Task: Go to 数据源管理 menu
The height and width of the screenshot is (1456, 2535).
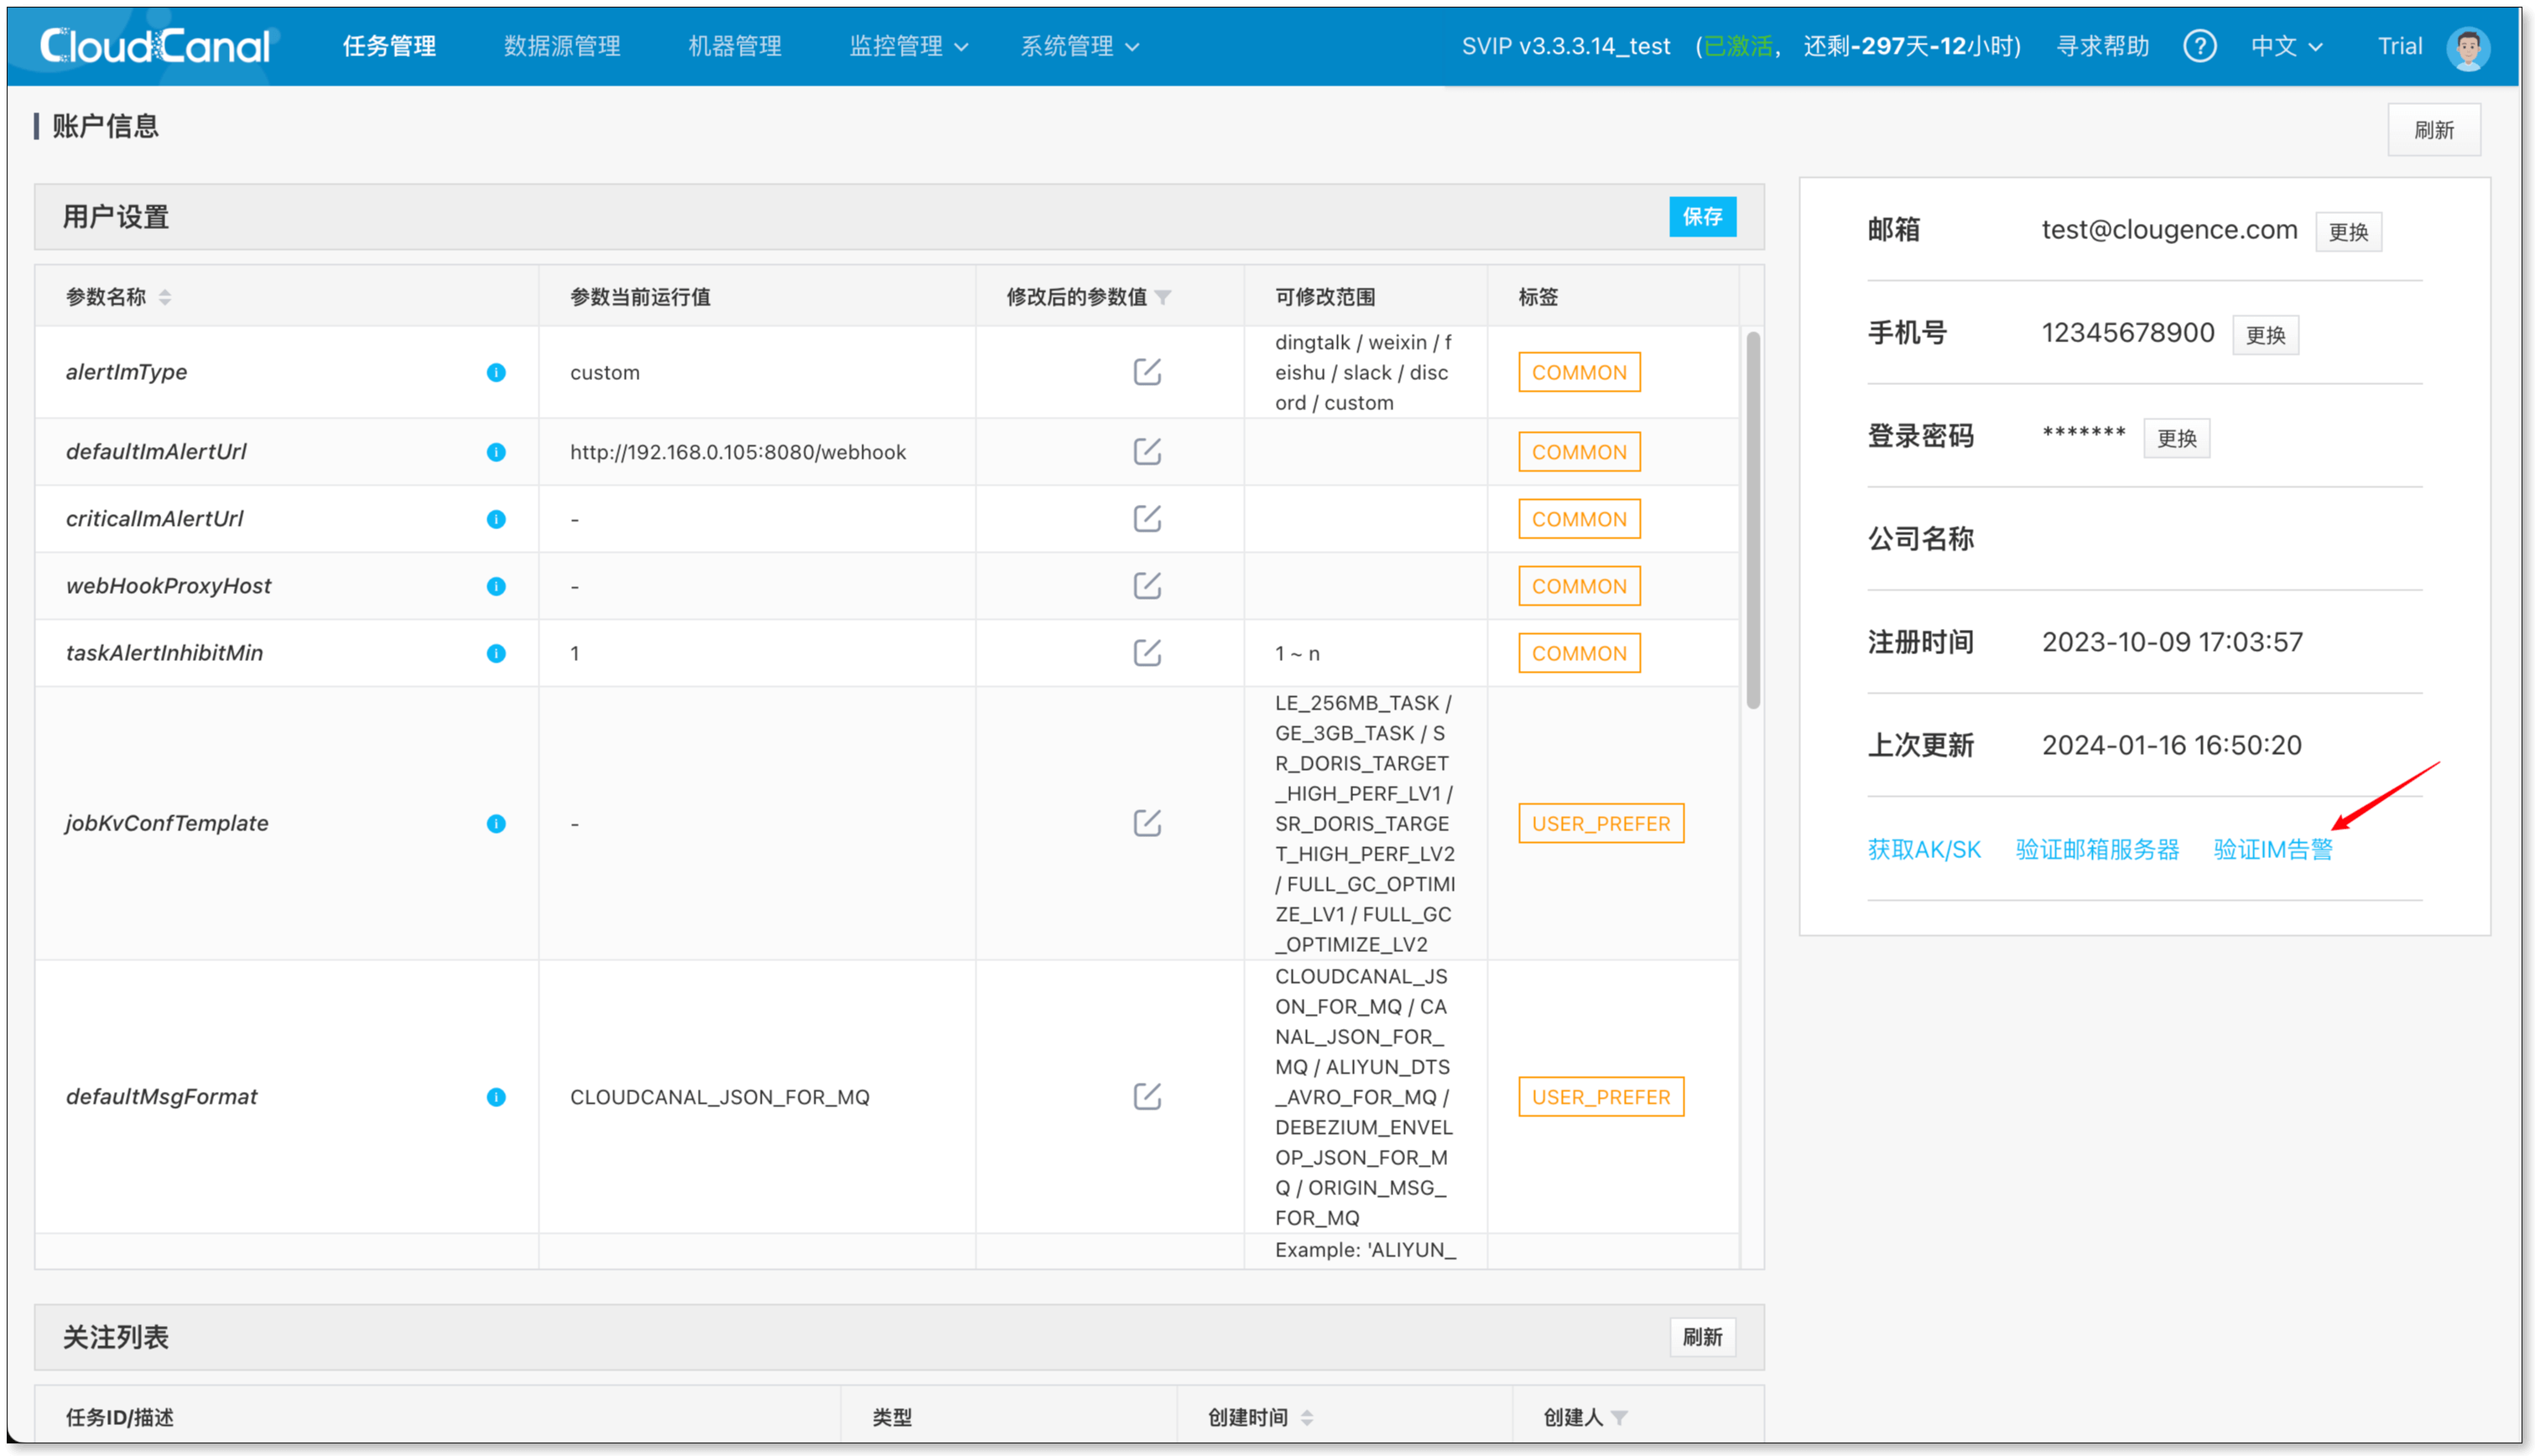Action: 562,46
